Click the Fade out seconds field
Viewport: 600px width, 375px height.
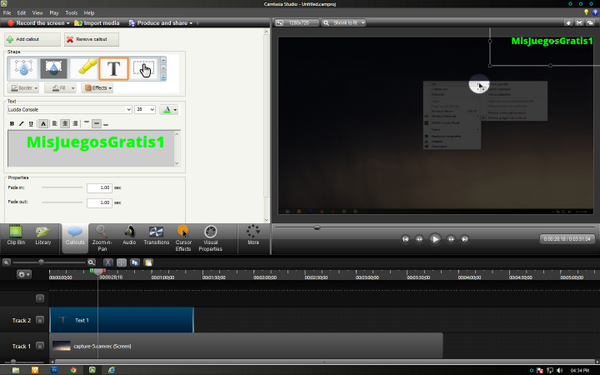point(99,202)
